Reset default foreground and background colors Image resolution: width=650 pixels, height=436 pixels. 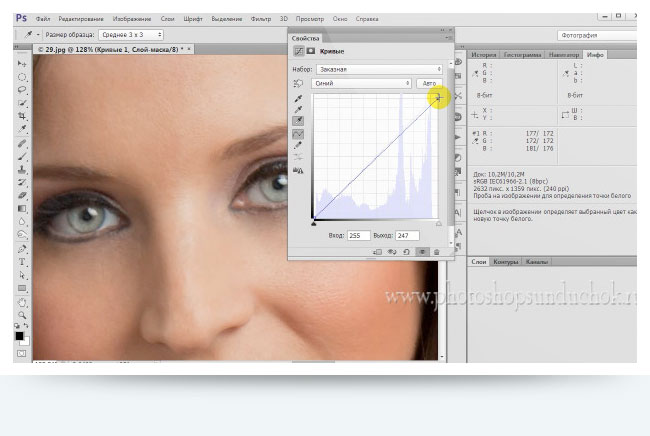point(17,326)
